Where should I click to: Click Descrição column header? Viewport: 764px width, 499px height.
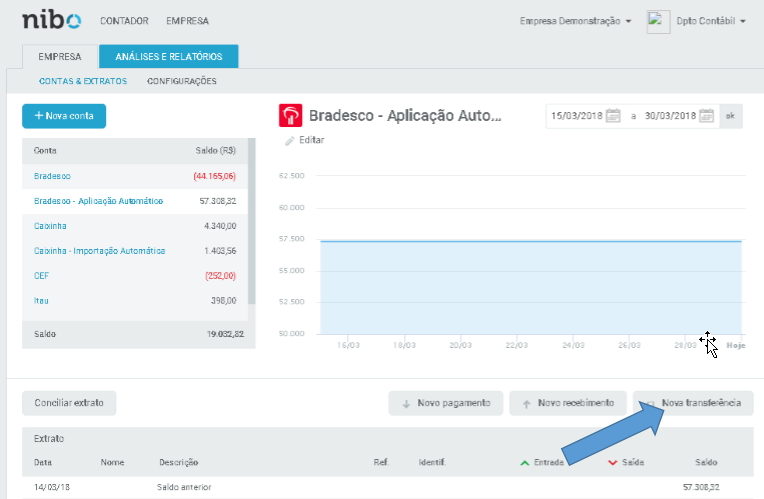[178, 462]
